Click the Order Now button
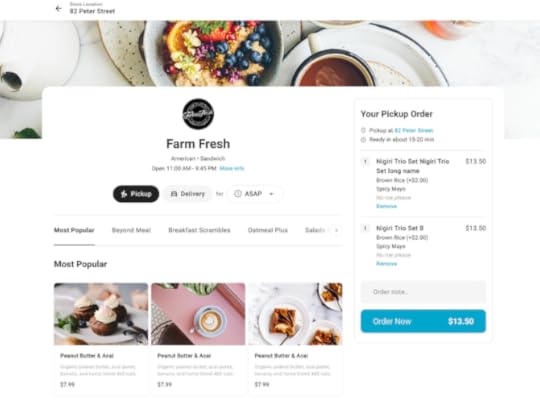Screen dimensions: 540x403 coord(423,321)
